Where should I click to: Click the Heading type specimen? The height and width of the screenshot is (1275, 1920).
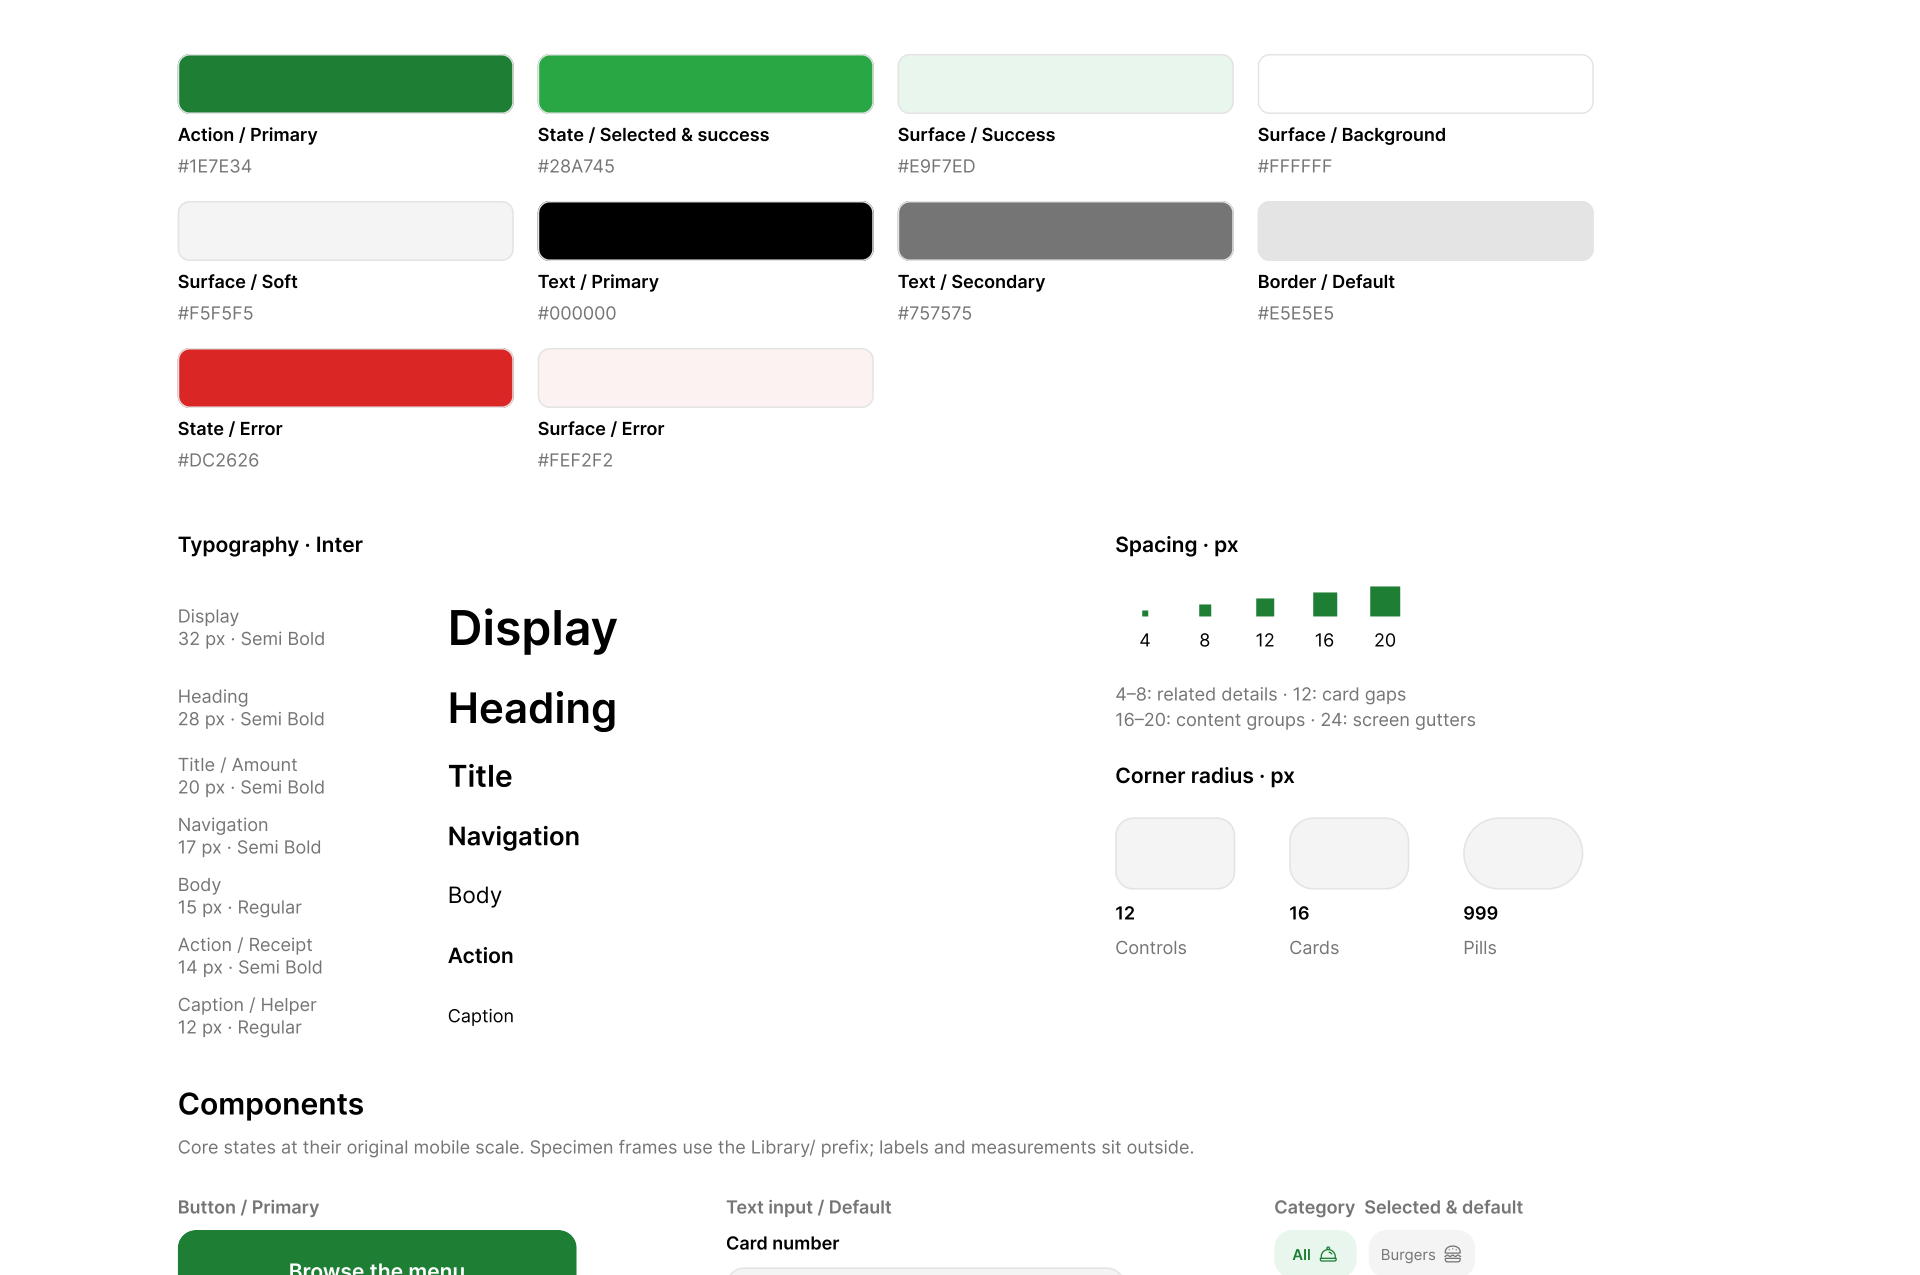[532, 709]
